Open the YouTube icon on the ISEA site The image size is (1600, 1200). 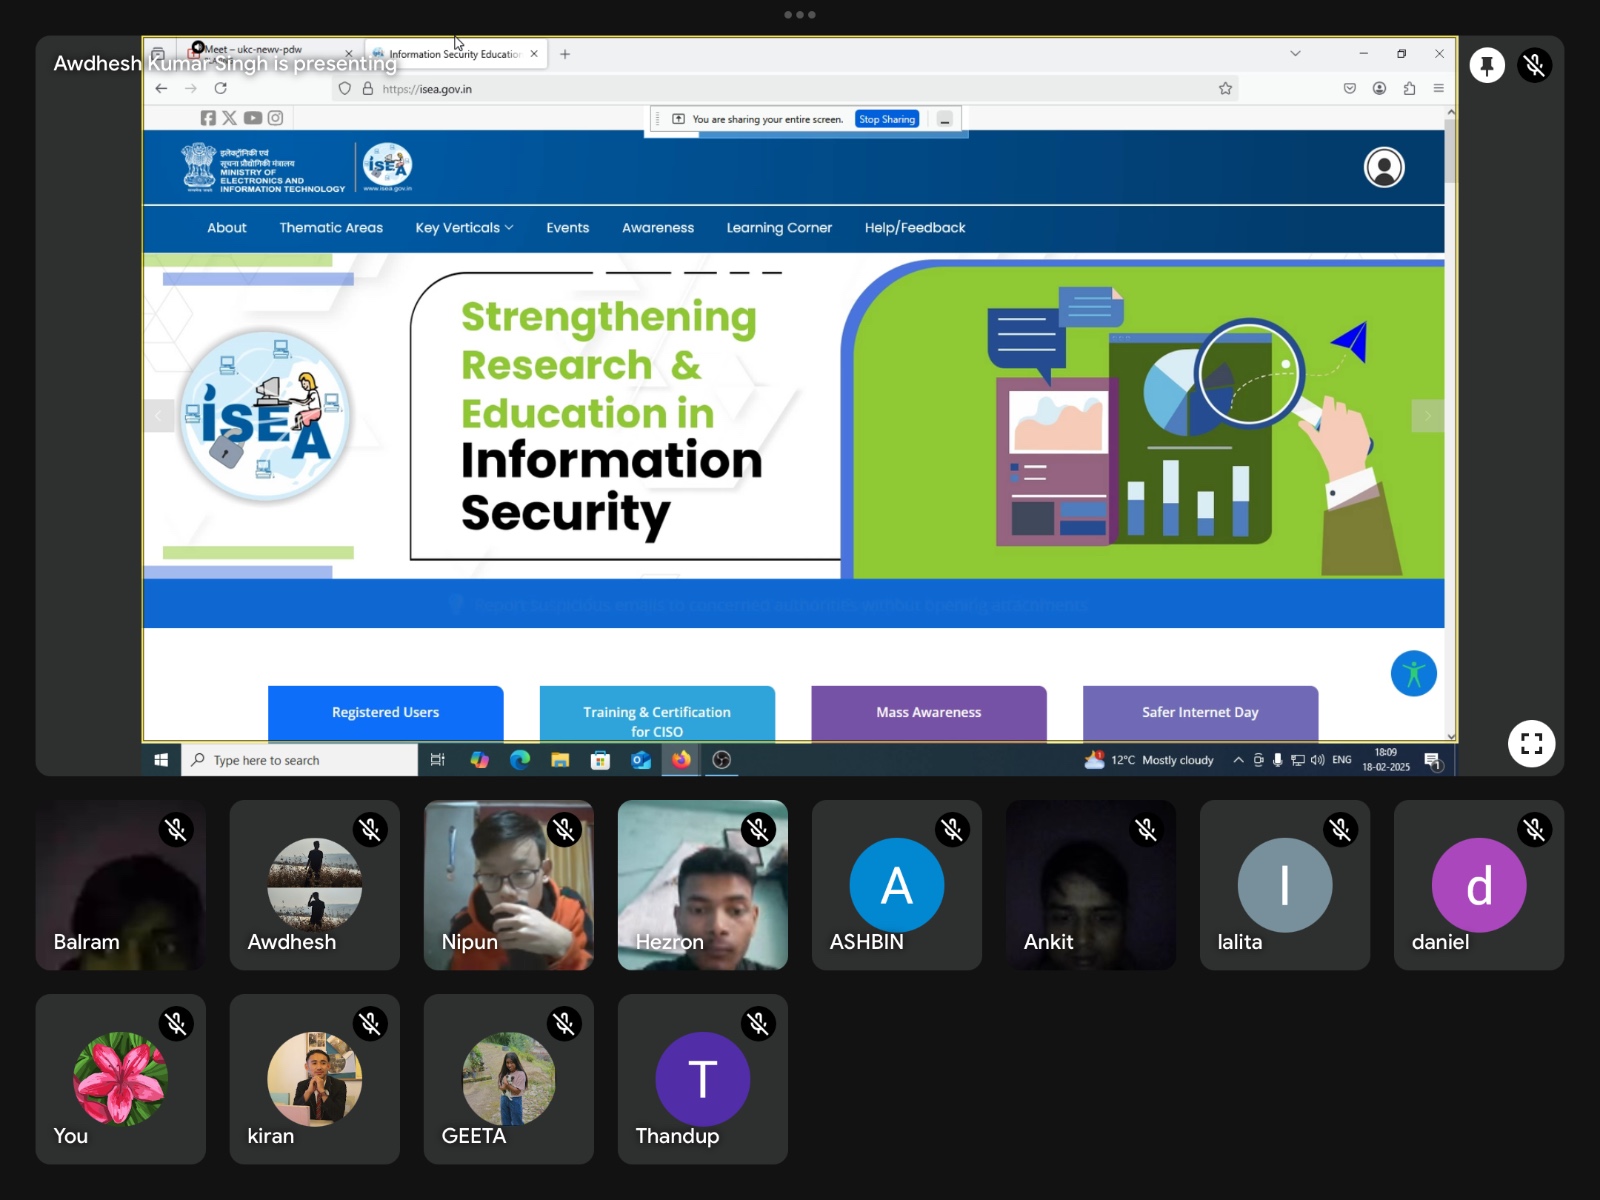click(253, 118)
